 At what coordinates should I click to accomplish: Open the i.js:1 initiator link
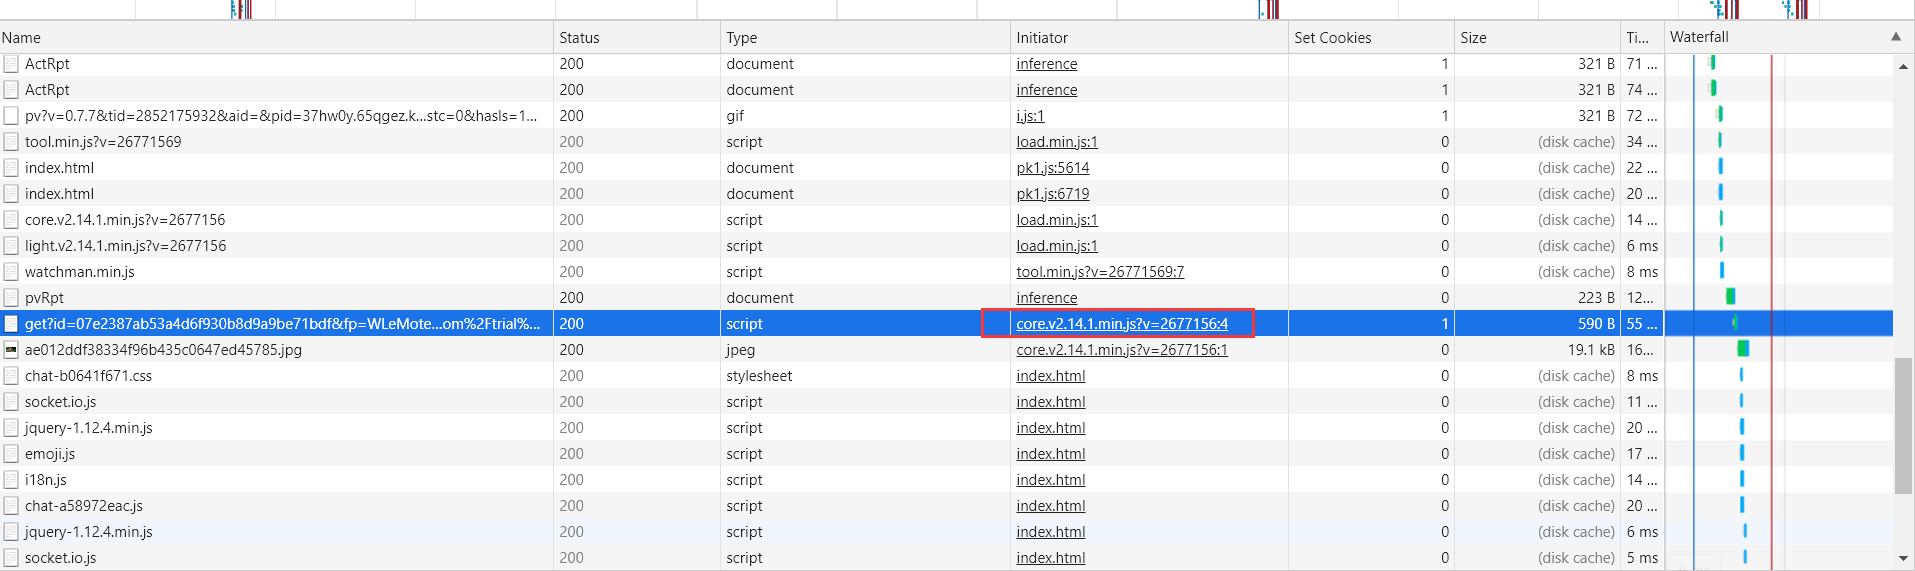[1030, 116]
